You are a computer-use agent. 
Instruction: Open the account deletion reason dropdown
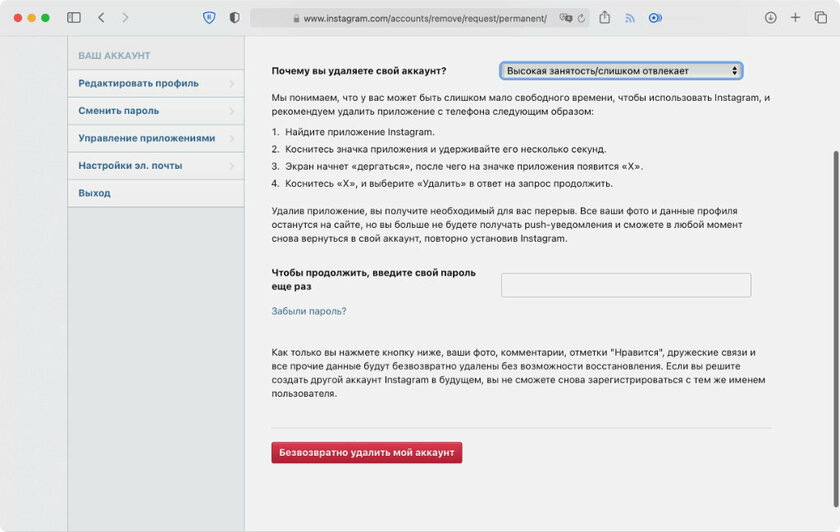coord(621,71)
